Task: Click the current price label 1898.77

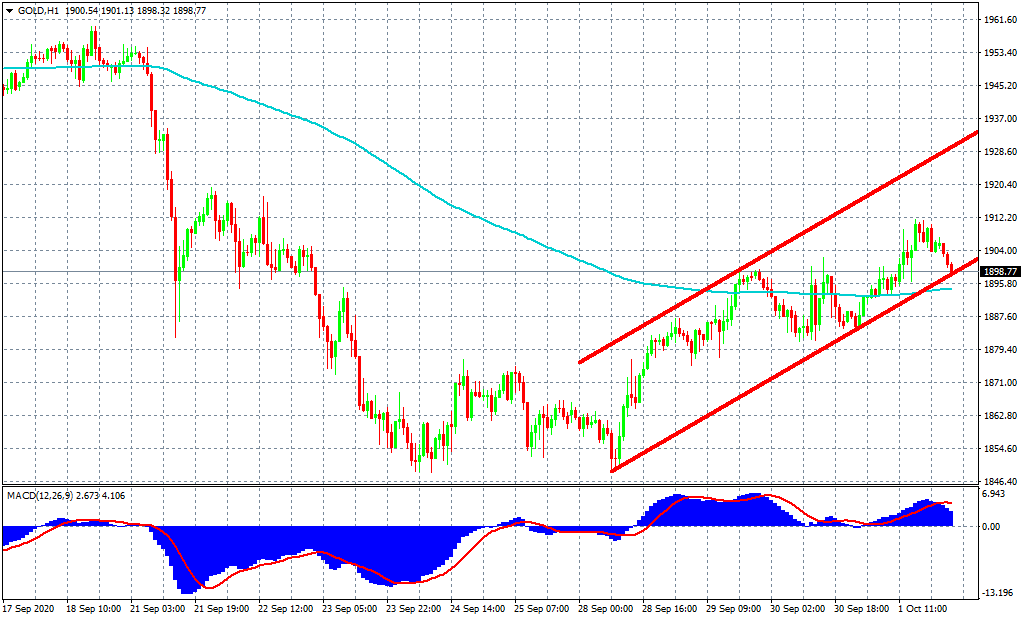Action: pos(1000,271)
